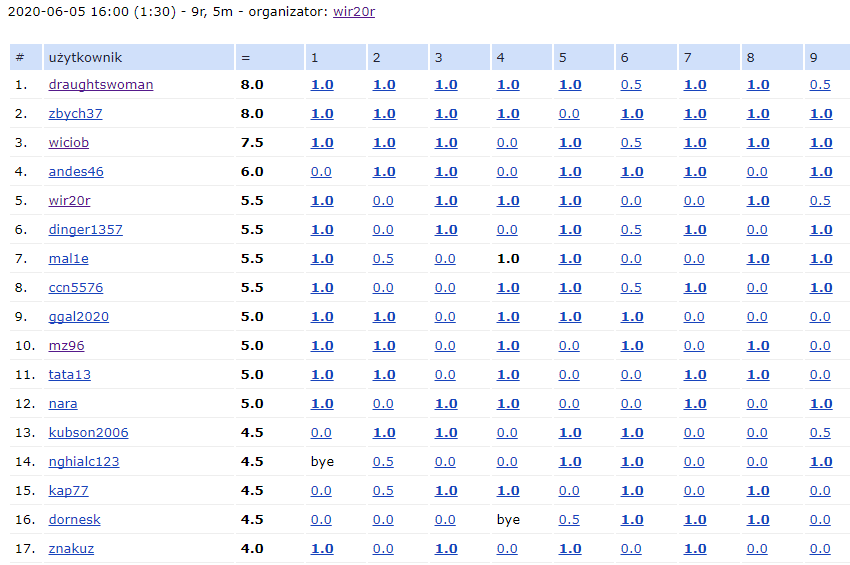Open dornesk's profile
The width and height of the screenshot is (850, 565).
[75, 520]
